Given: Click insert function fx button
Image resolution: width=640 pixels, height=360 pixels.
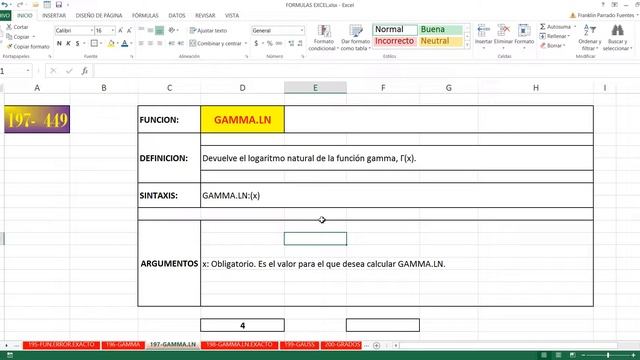Looking at the screenshot, I should [x=84, y=71].
